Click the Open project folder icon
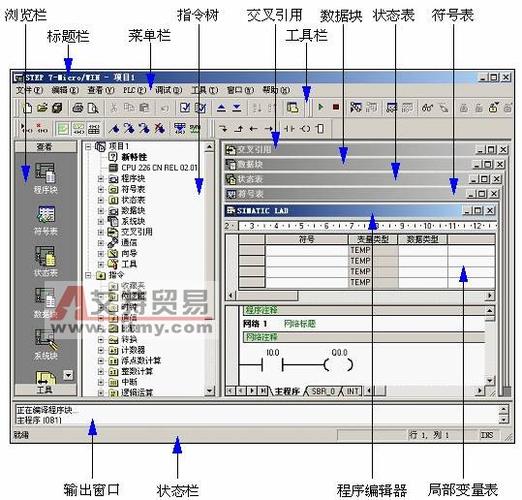The height and width of the screenshot is (500, 522). [42, 108]
